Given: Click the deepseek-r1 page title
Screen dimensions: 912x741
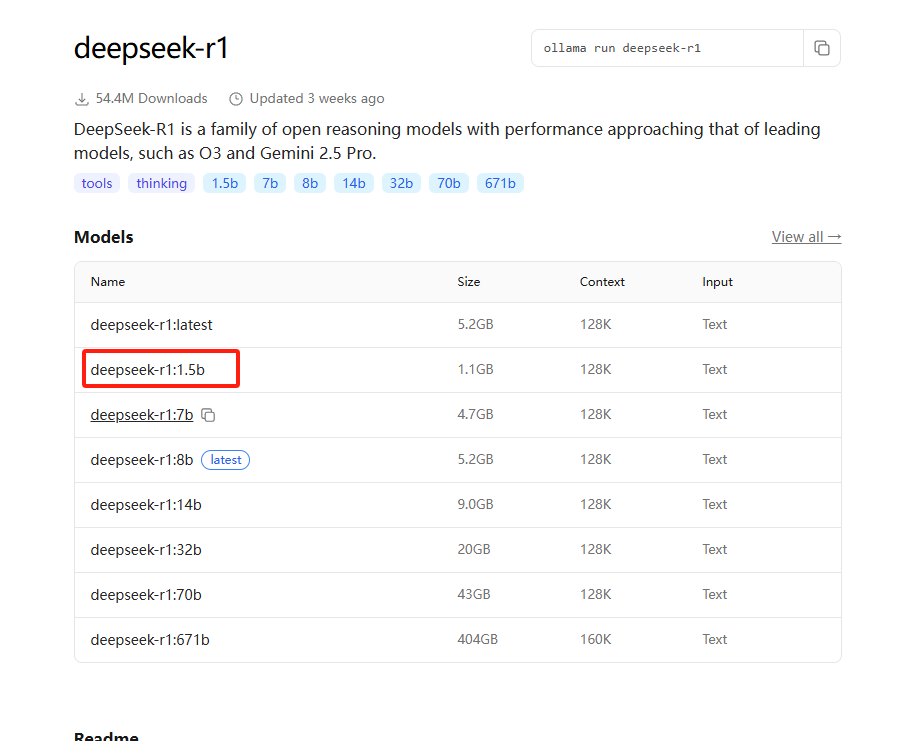Looking at the screenshot, I should [x=151, y=48].
